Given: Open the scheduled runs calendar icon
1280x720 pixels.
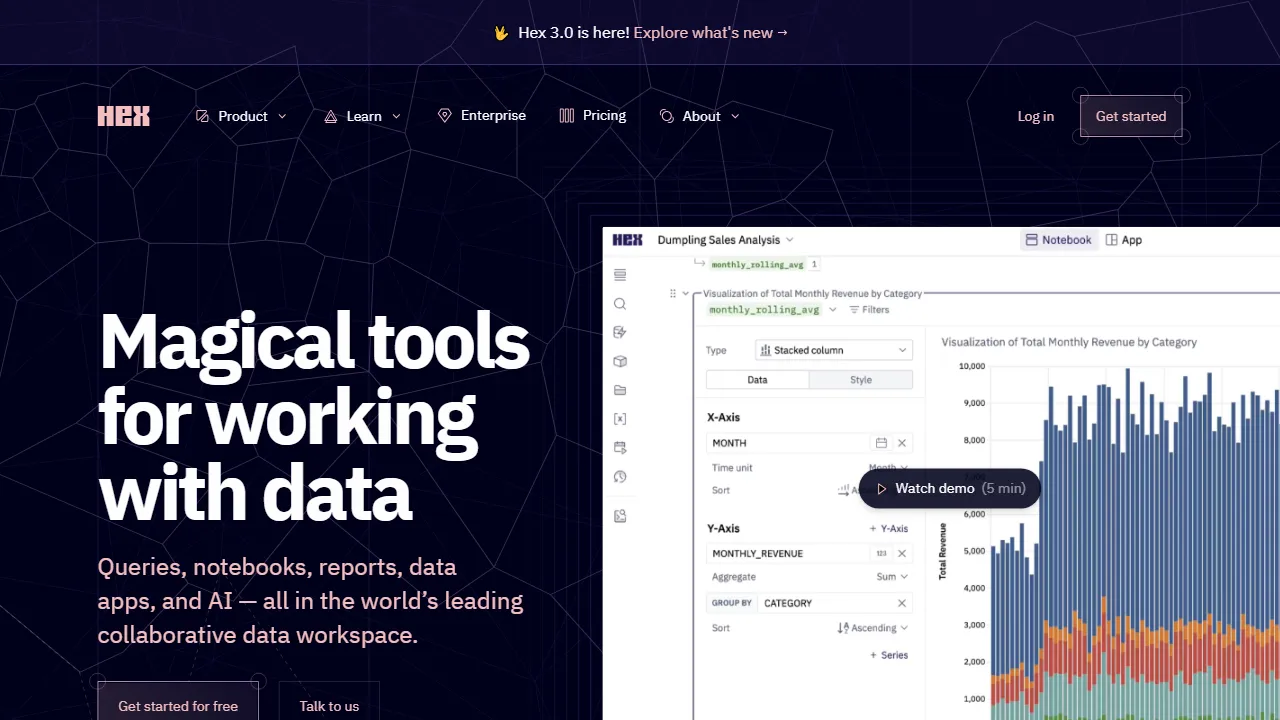Looking at the screenshot, I should tap(620, 448).
